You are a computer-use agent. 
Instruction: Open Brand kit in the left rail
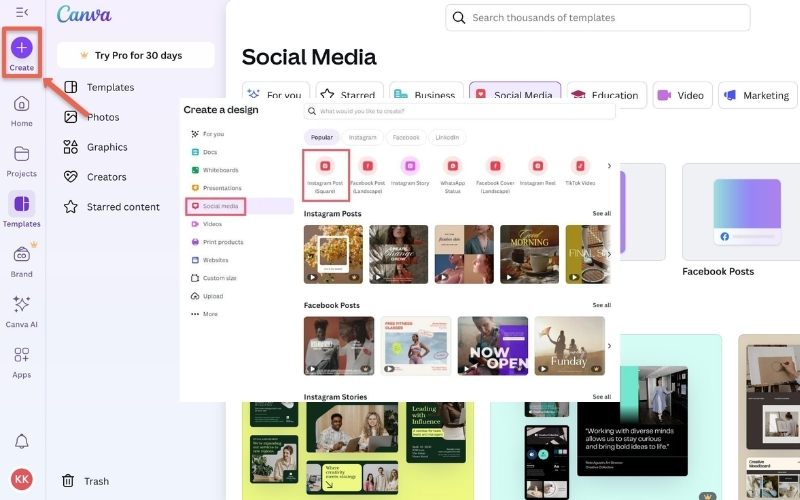(x=21, y=261)
